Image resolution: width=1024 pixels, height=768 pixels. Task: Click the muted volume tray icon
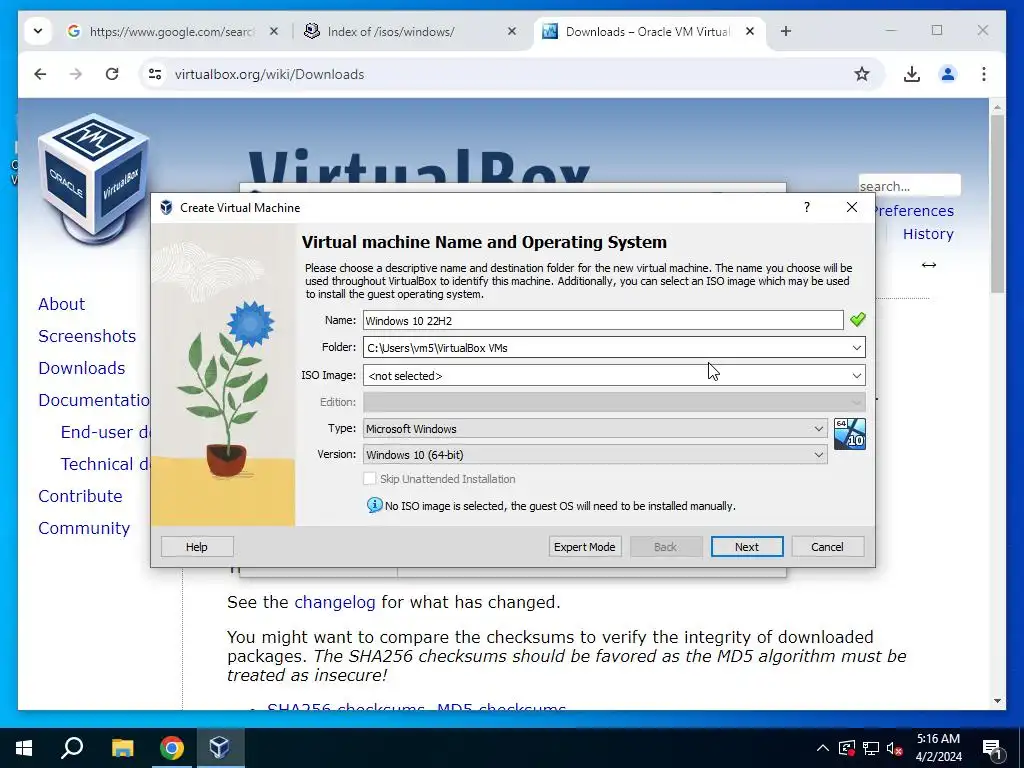tap(894, 748)
